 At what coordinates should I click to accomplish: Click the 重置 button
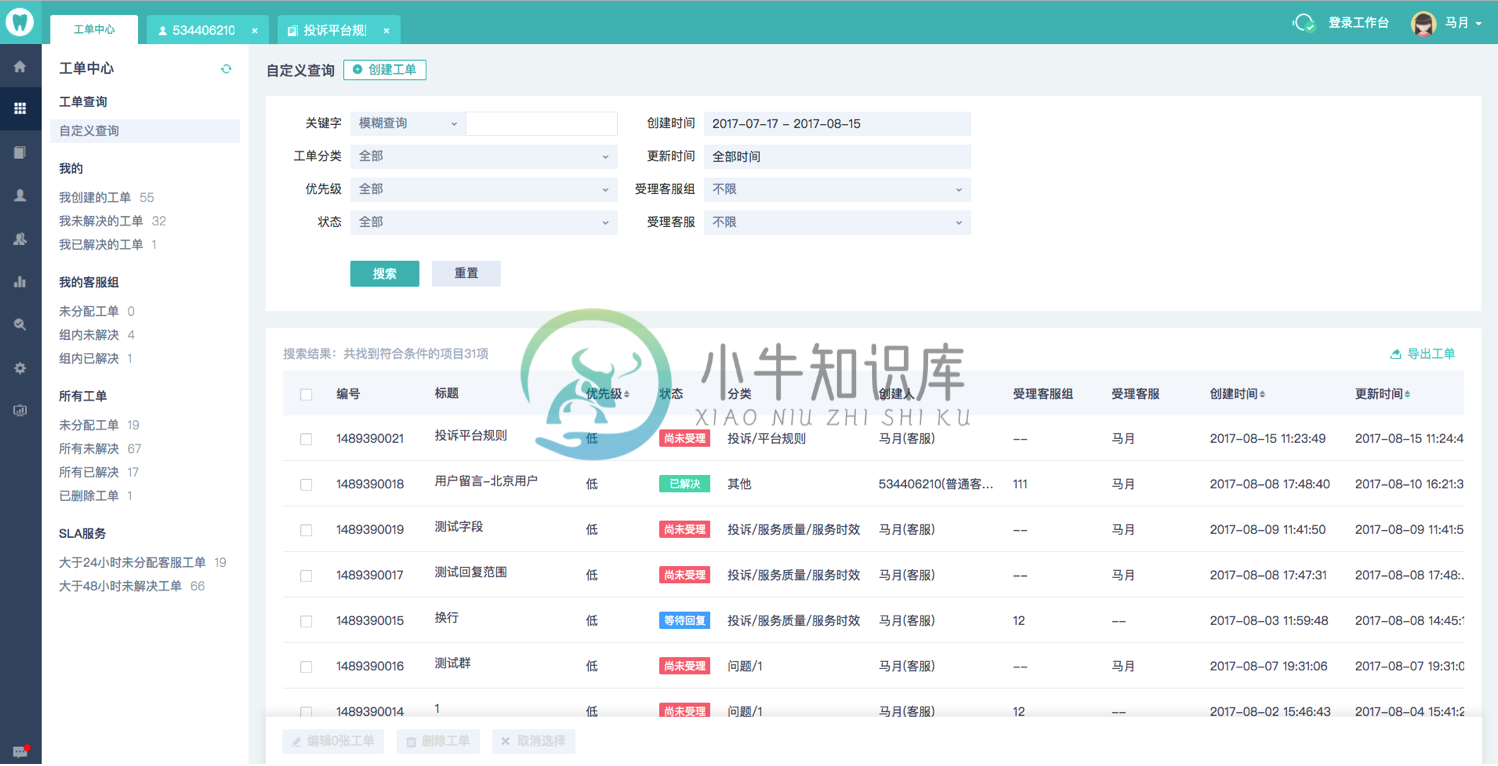pyautogui.click(x=466, y=274)
